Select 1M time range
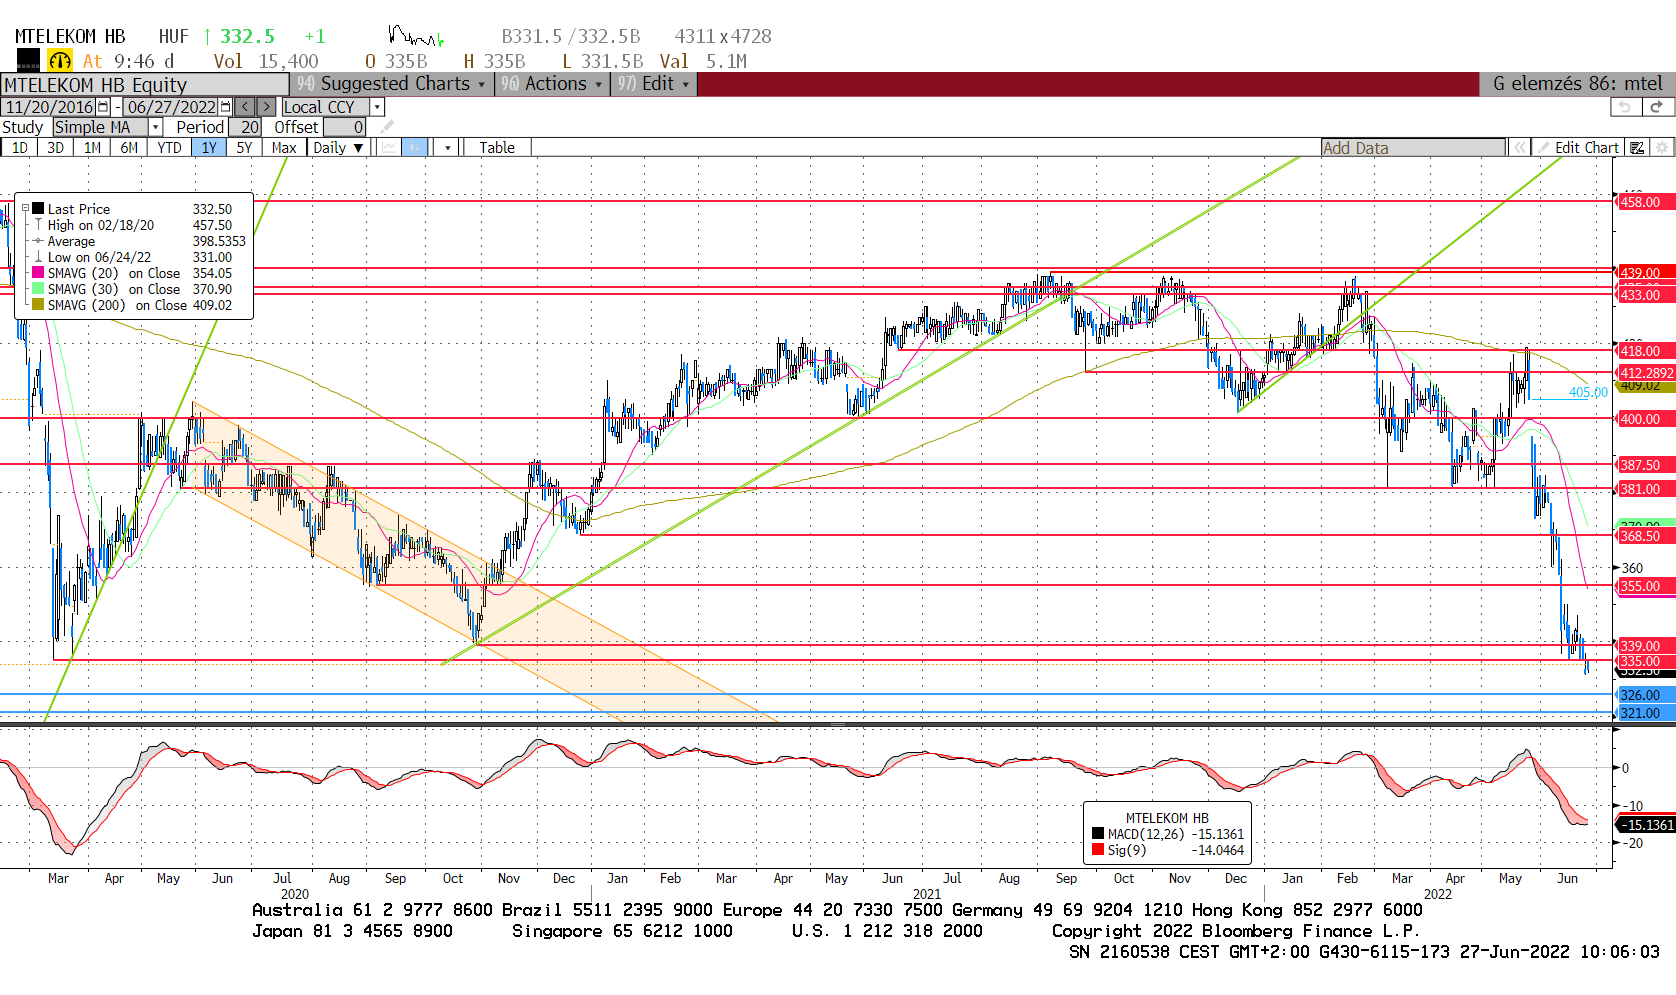 92,148
